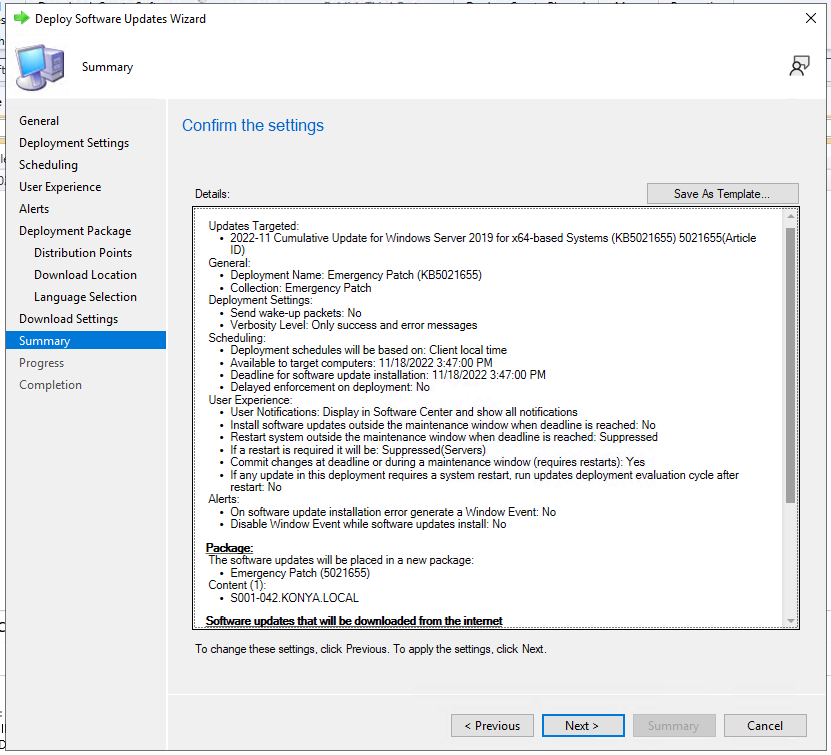
Task: Click 'Send wake-up packets: No' line
Action: click(296, 313)
